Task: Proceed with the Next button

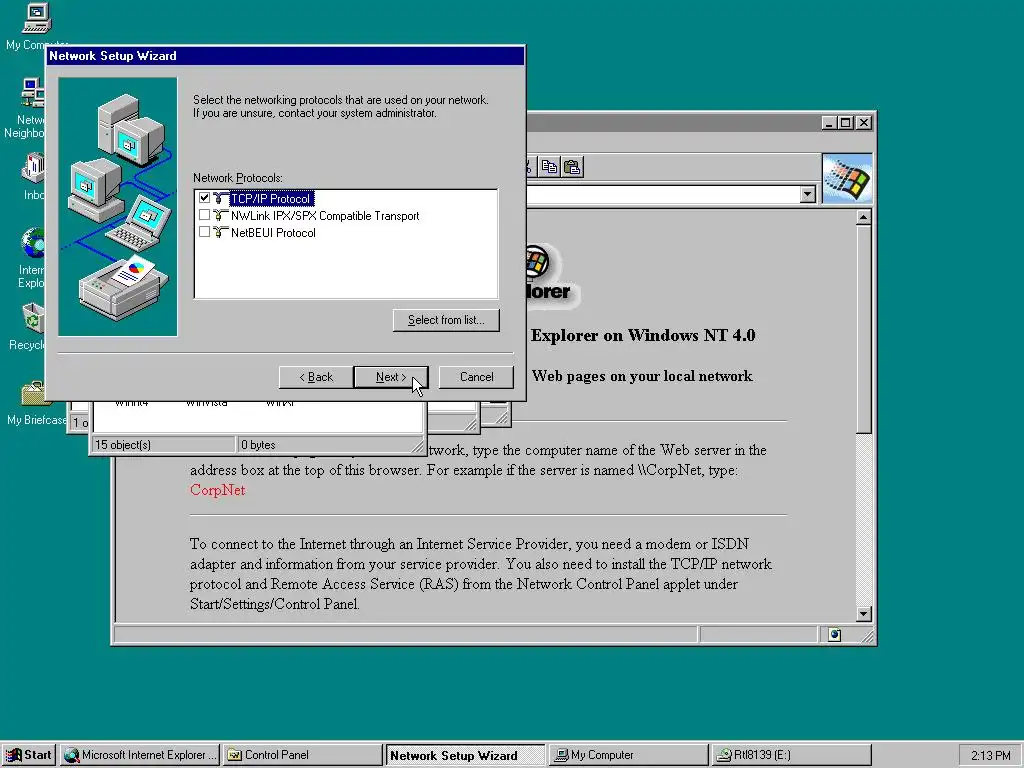Action: click(391, 377)
